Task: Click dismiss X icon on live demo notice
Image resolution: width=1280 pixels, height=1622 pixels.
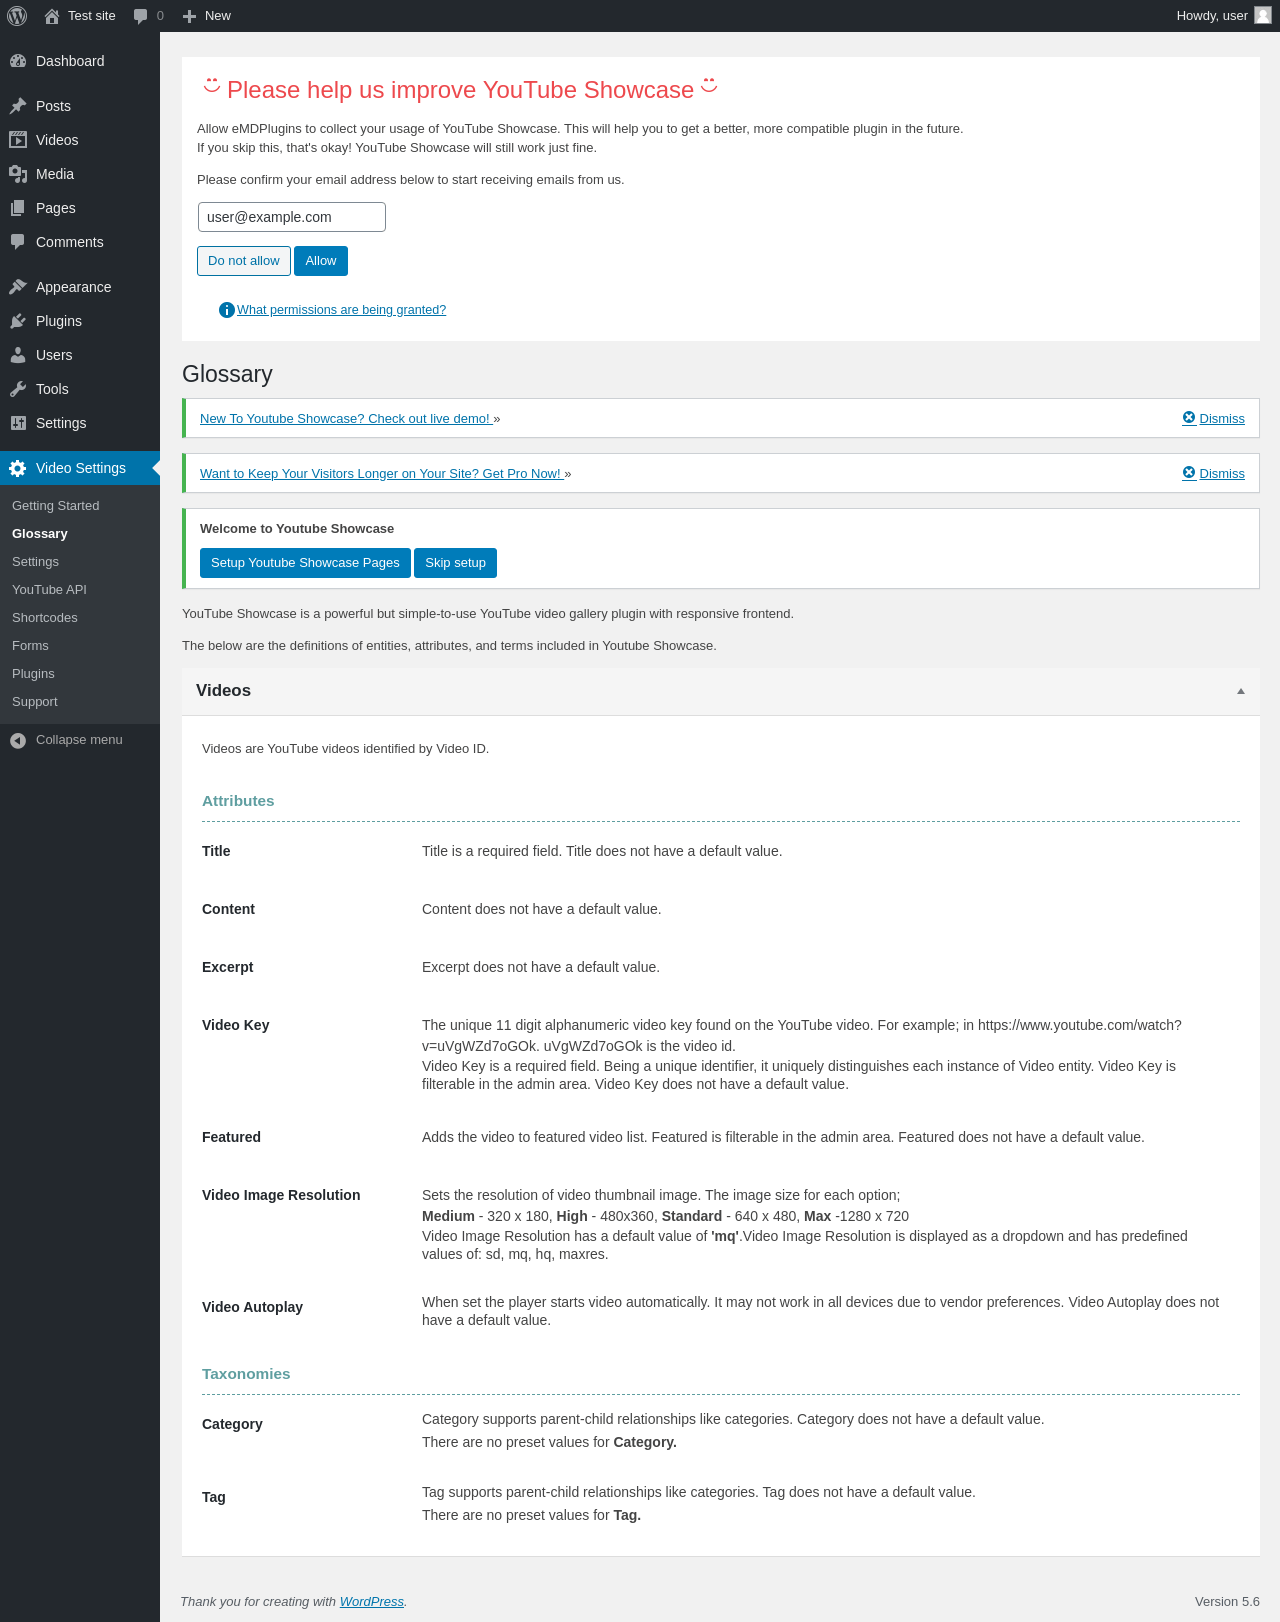Action: (x=1189, y=418)
